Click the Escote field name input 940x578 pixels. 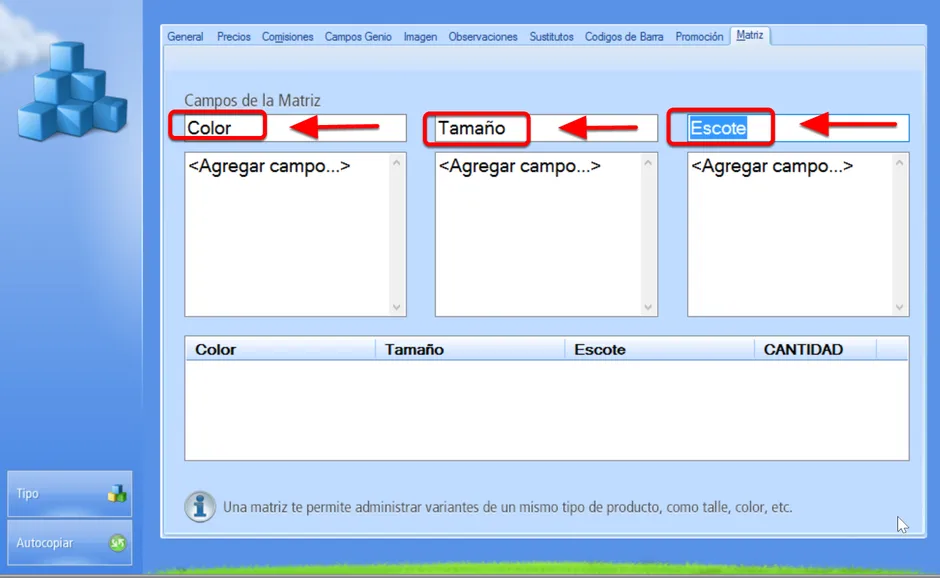pos(798,128)
